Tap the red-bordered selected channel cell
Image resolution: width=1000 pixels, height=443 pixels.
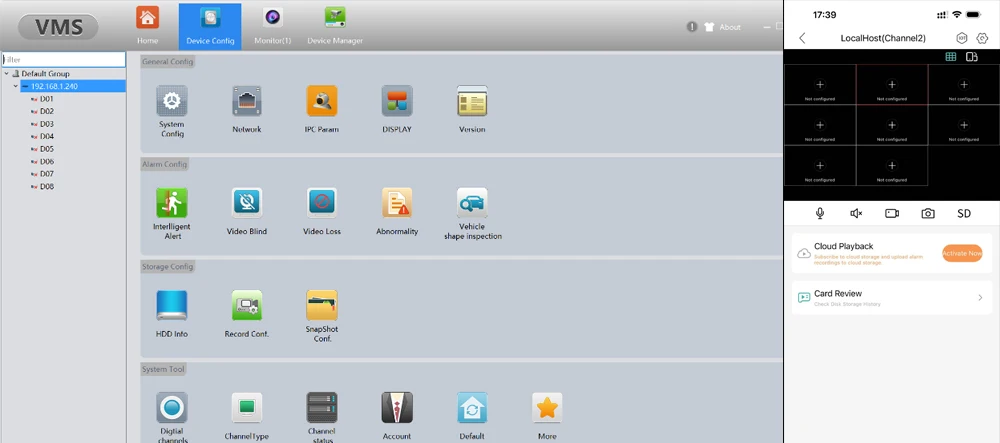(892, 85)
